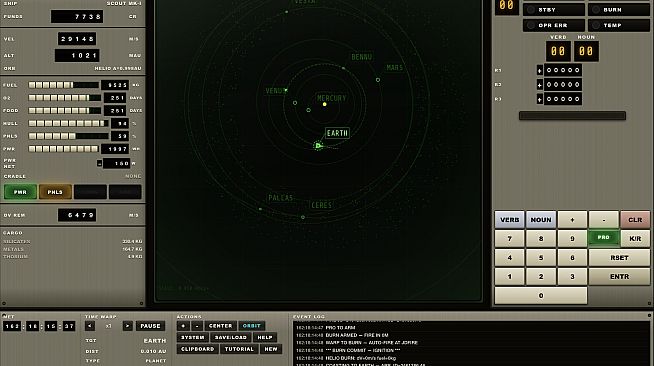Click the BURN indicator light

coord(619,10)
